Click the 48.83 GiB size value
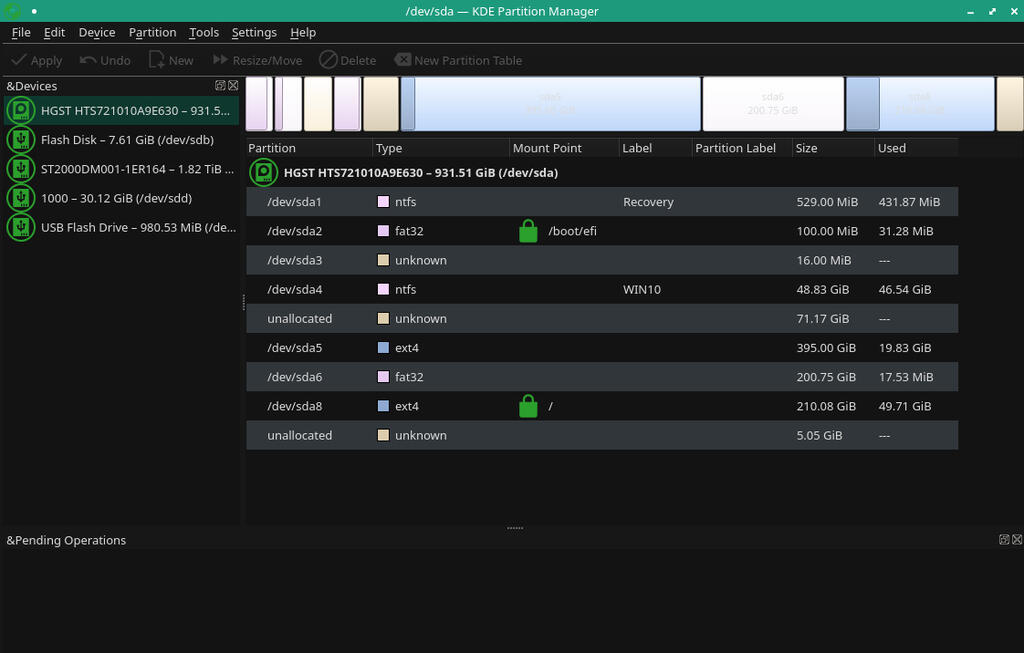 (823, 289)
